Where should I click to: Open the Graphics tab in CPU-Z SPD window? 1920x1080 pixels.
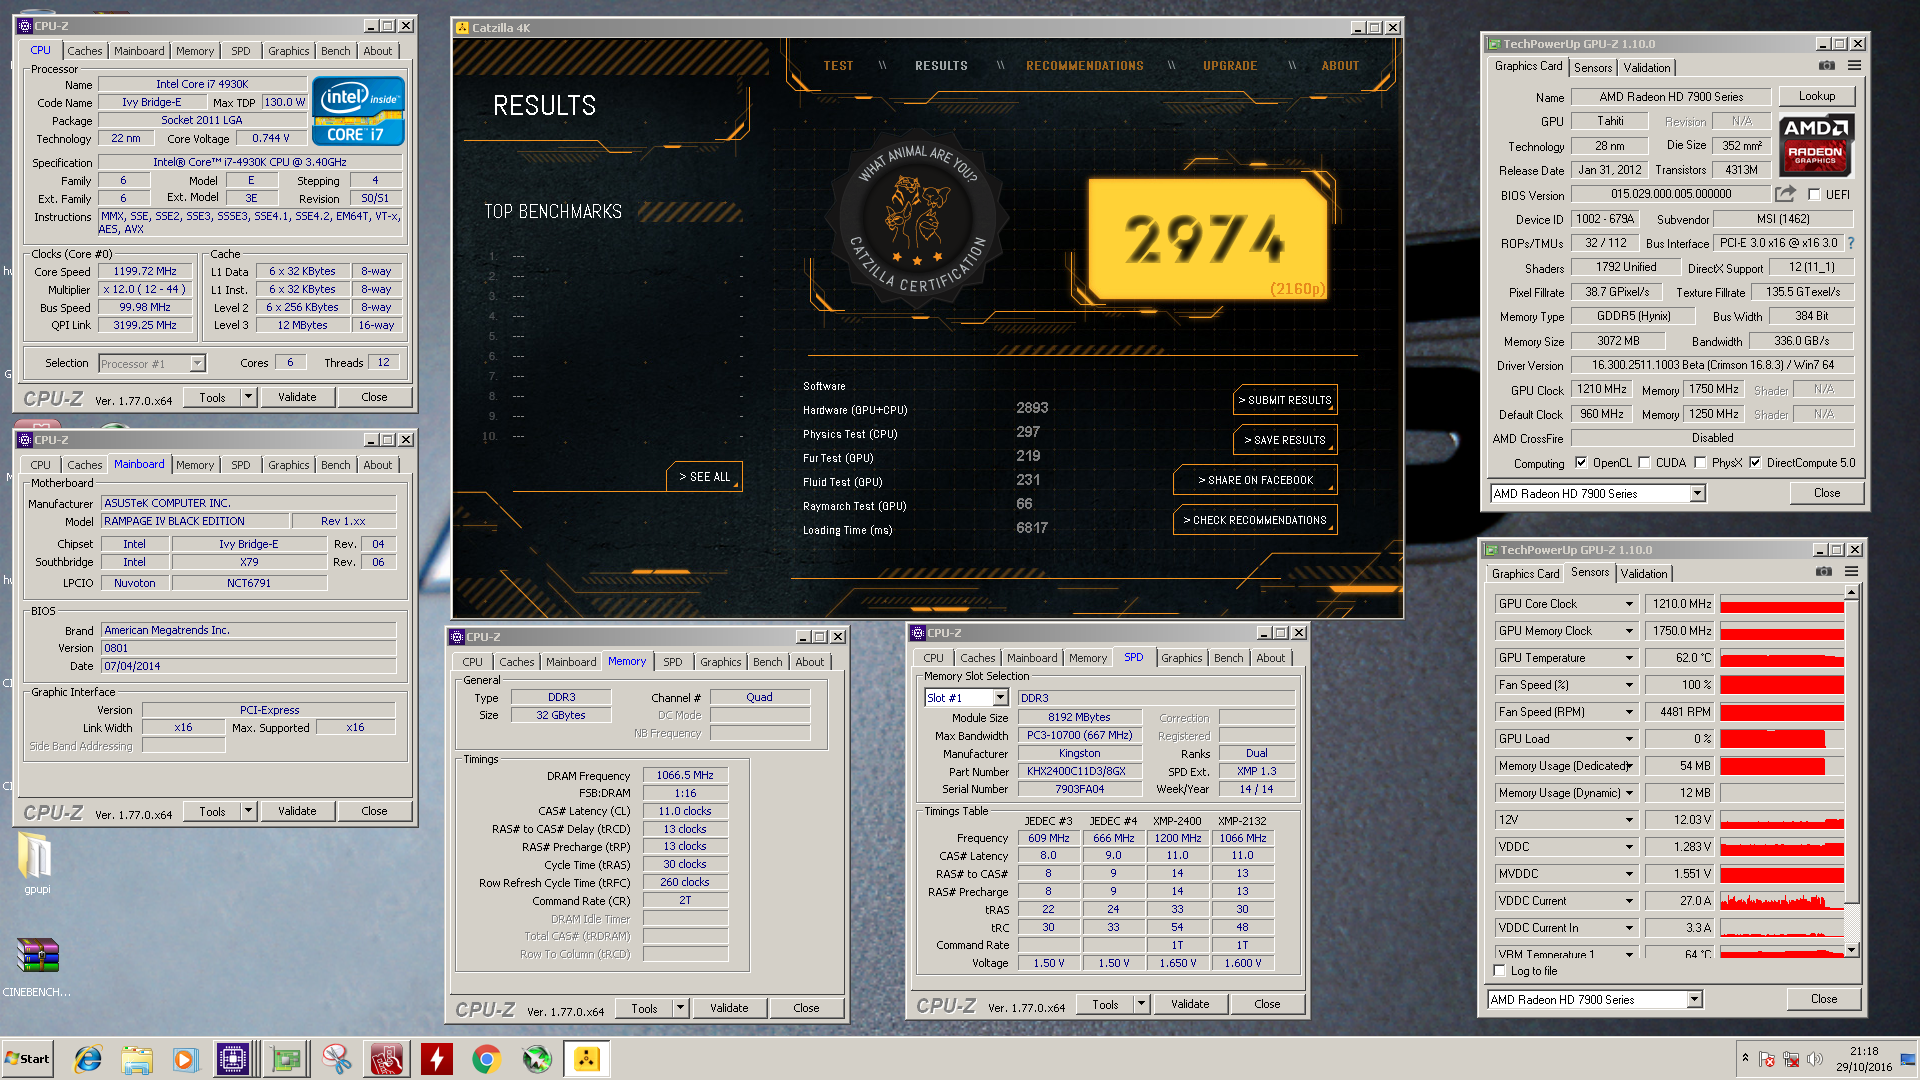[1181, 658]
